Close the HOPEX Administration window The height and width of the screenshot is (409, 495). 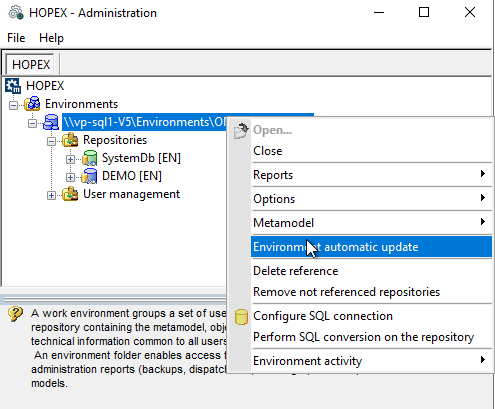point(470,13)
